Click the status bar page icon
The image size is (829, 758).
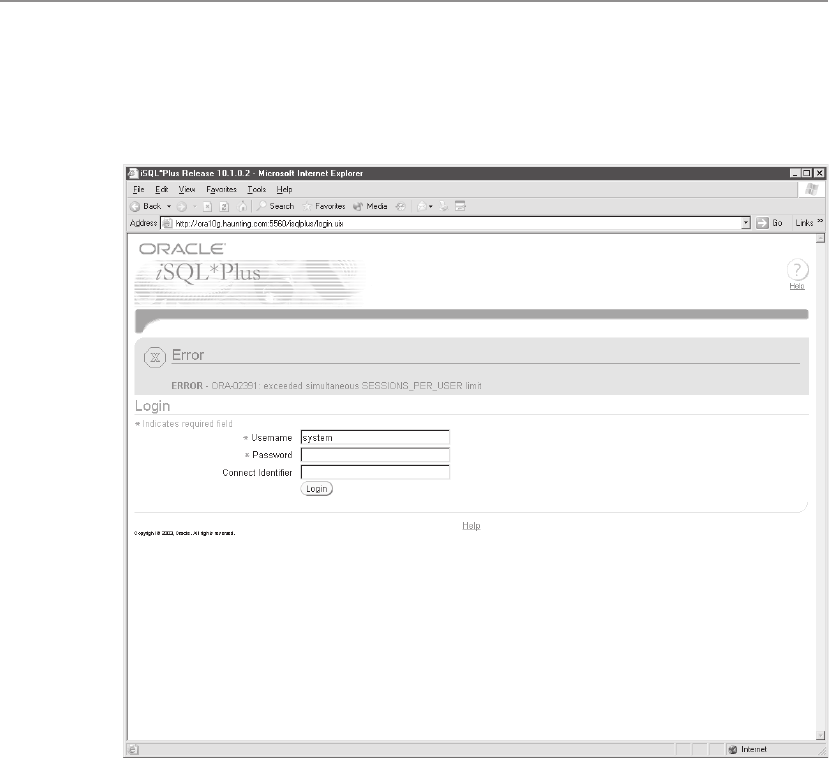[x=133, y=750]
